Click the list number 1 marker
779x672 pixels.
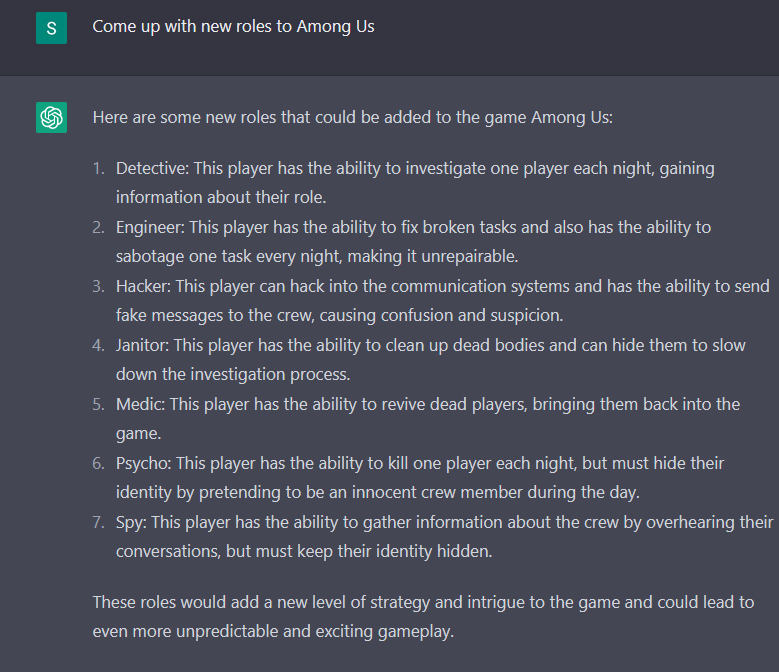[98, 168]
